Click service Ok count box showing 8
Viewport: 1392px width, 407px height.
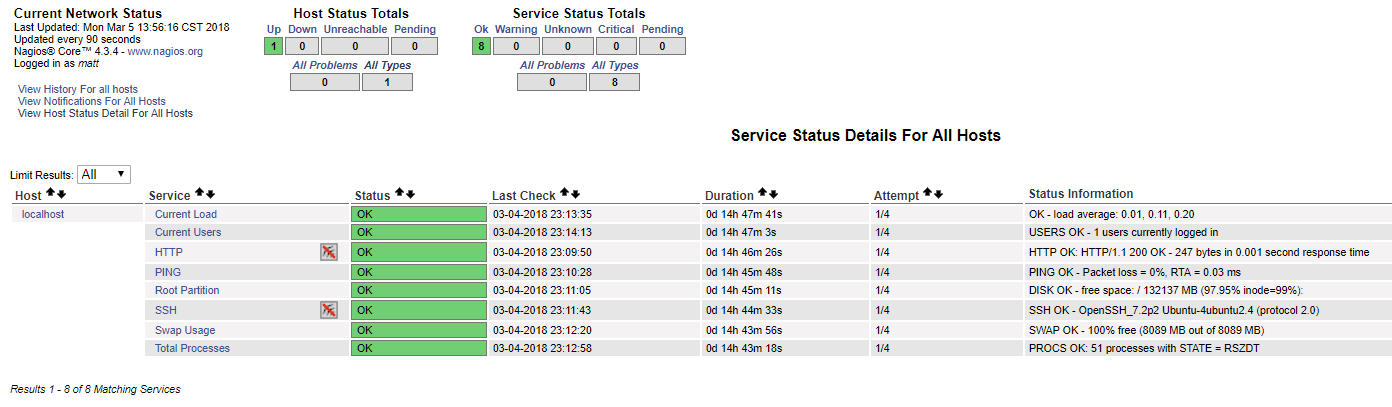pos(481,46)
